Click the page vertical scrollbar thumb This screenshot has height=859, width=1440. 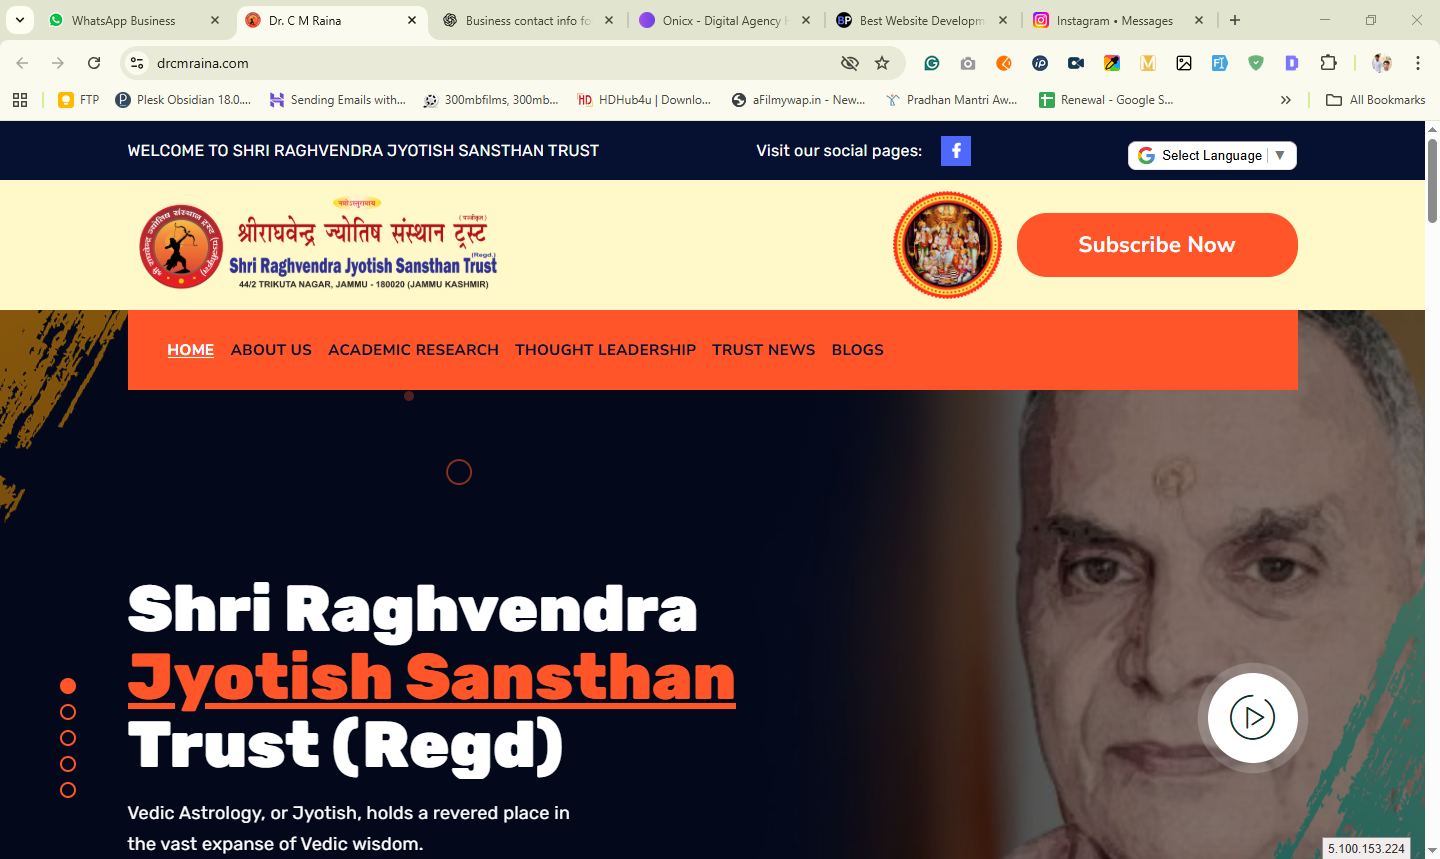pos(1432,182)
